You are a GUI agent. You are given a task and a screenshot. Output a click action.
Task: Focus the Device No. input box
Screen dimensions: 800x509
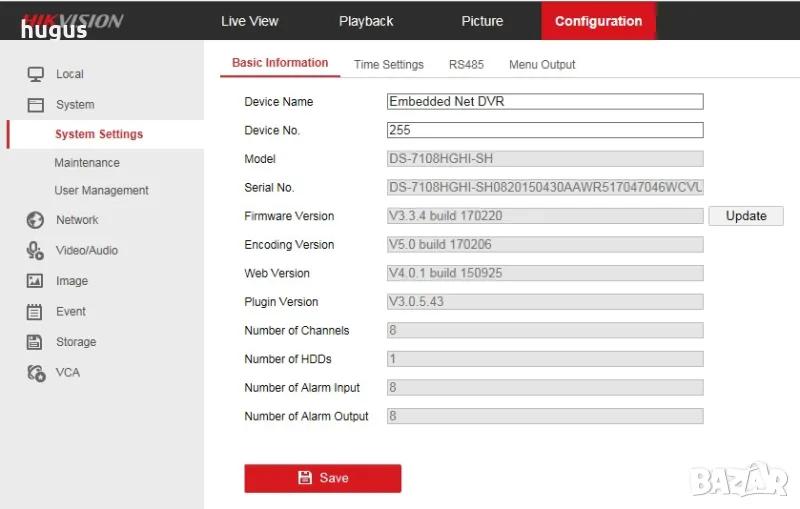pyautogui.click(x=545, y=130)
